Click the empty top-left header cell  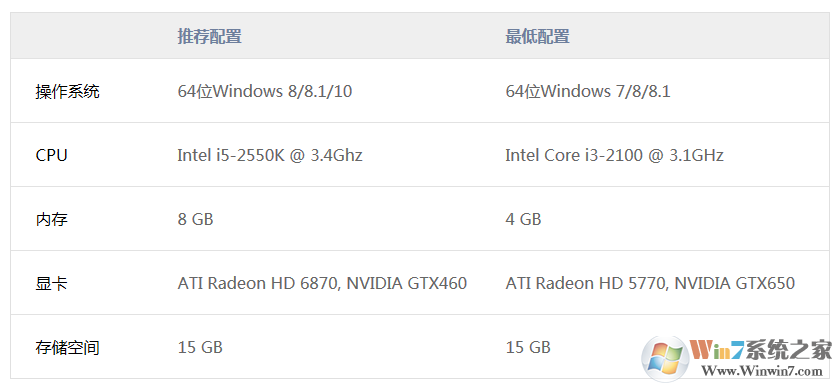point(89,36)
